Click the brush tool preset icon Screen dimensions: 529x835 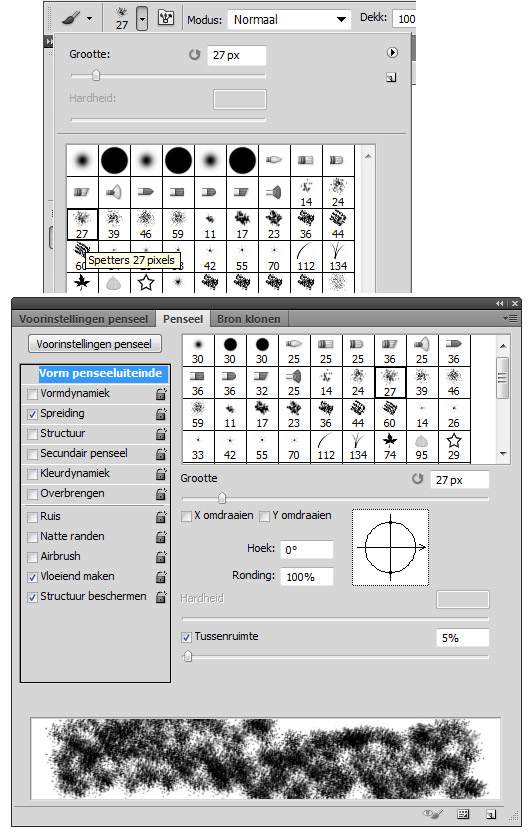point(71,19)
